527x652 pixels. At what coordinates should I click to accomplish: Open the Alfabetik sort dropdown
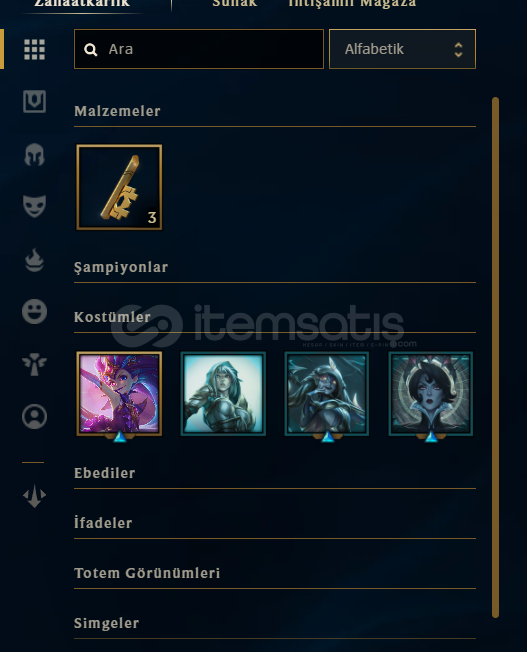(402, 49)
